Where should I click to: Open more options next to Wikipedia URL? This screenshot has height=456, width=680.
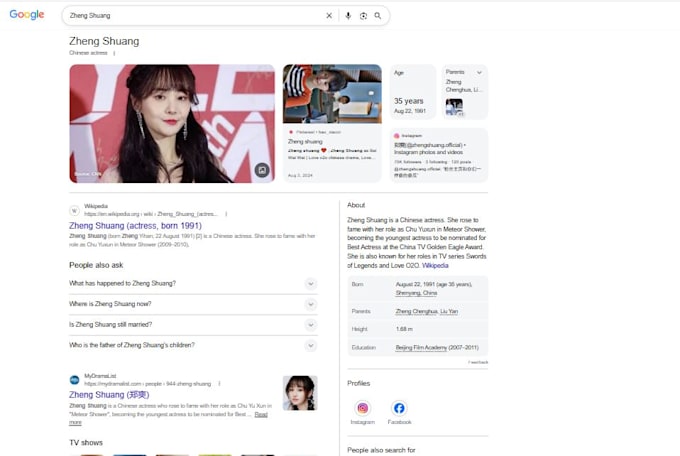(x=226, y=214)
